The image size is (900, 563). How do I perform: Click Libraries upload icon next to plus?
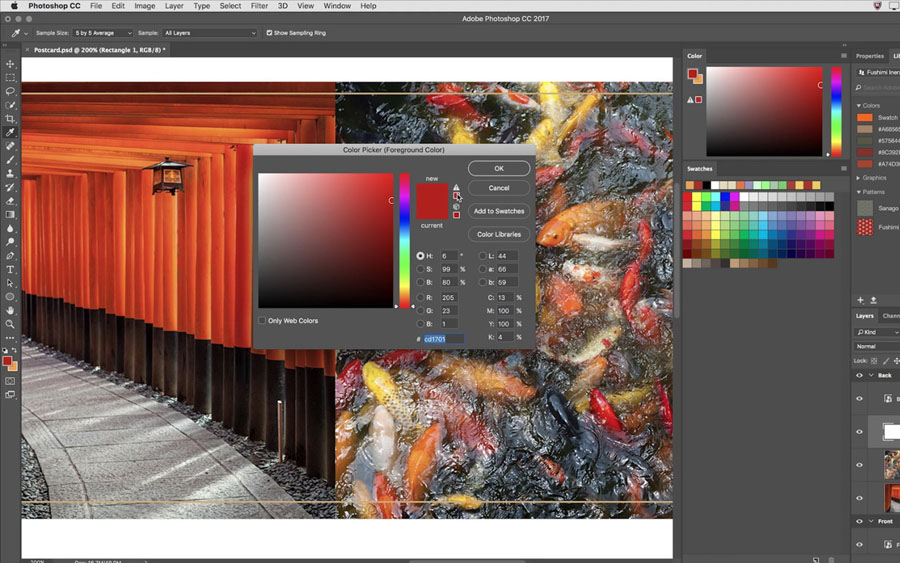click(874, 300)
